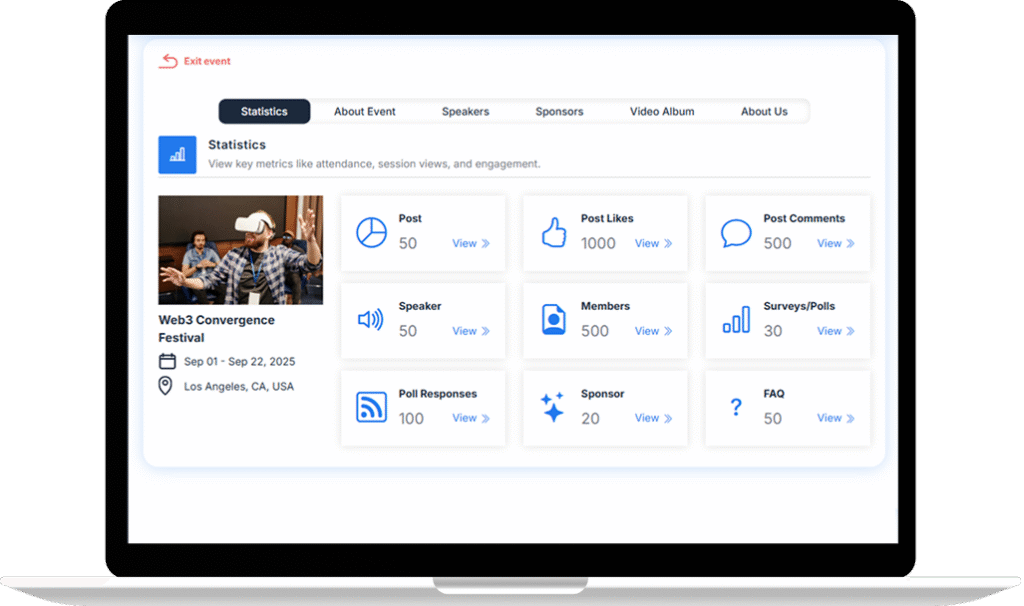Go to the Video Album tab
Screen dimensions: 1024x606
(662, 112)
